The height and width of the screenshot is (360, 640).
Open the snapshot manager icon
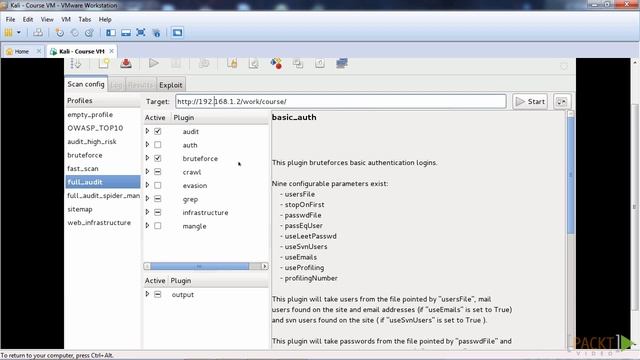[x=89, y=33]
